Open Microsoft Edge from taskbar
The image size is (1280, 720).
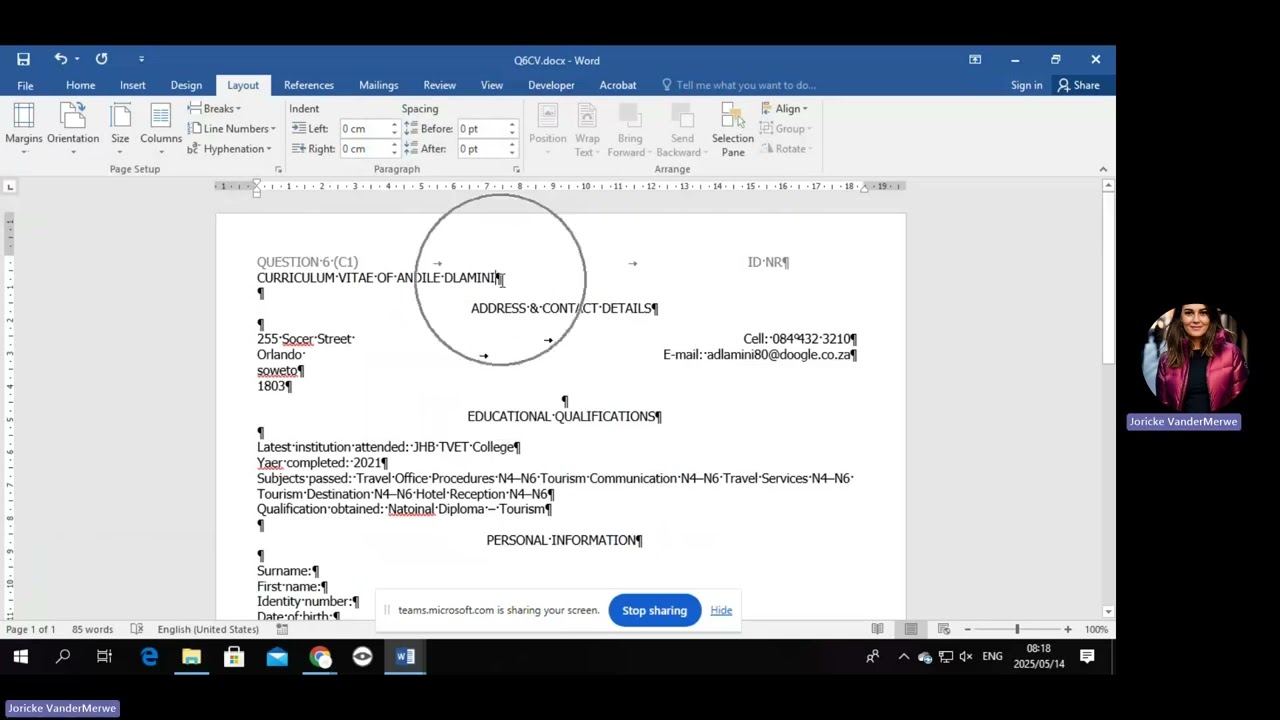pyautogui.click(x=149, y=657)
